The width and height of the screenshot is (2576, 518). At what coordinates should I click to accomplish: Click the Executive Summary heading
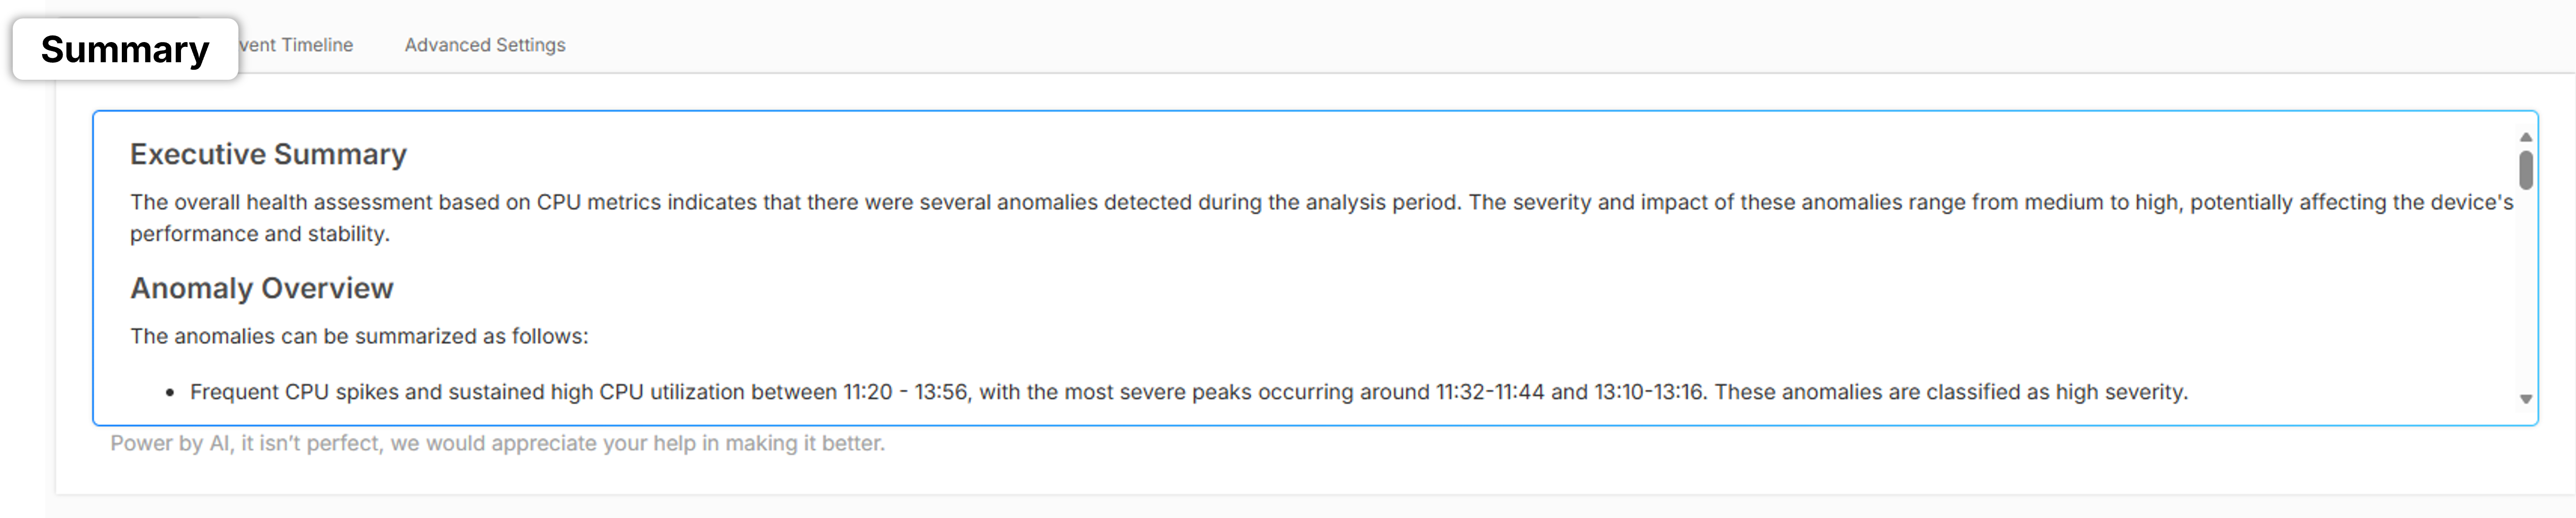click(268, 154)
